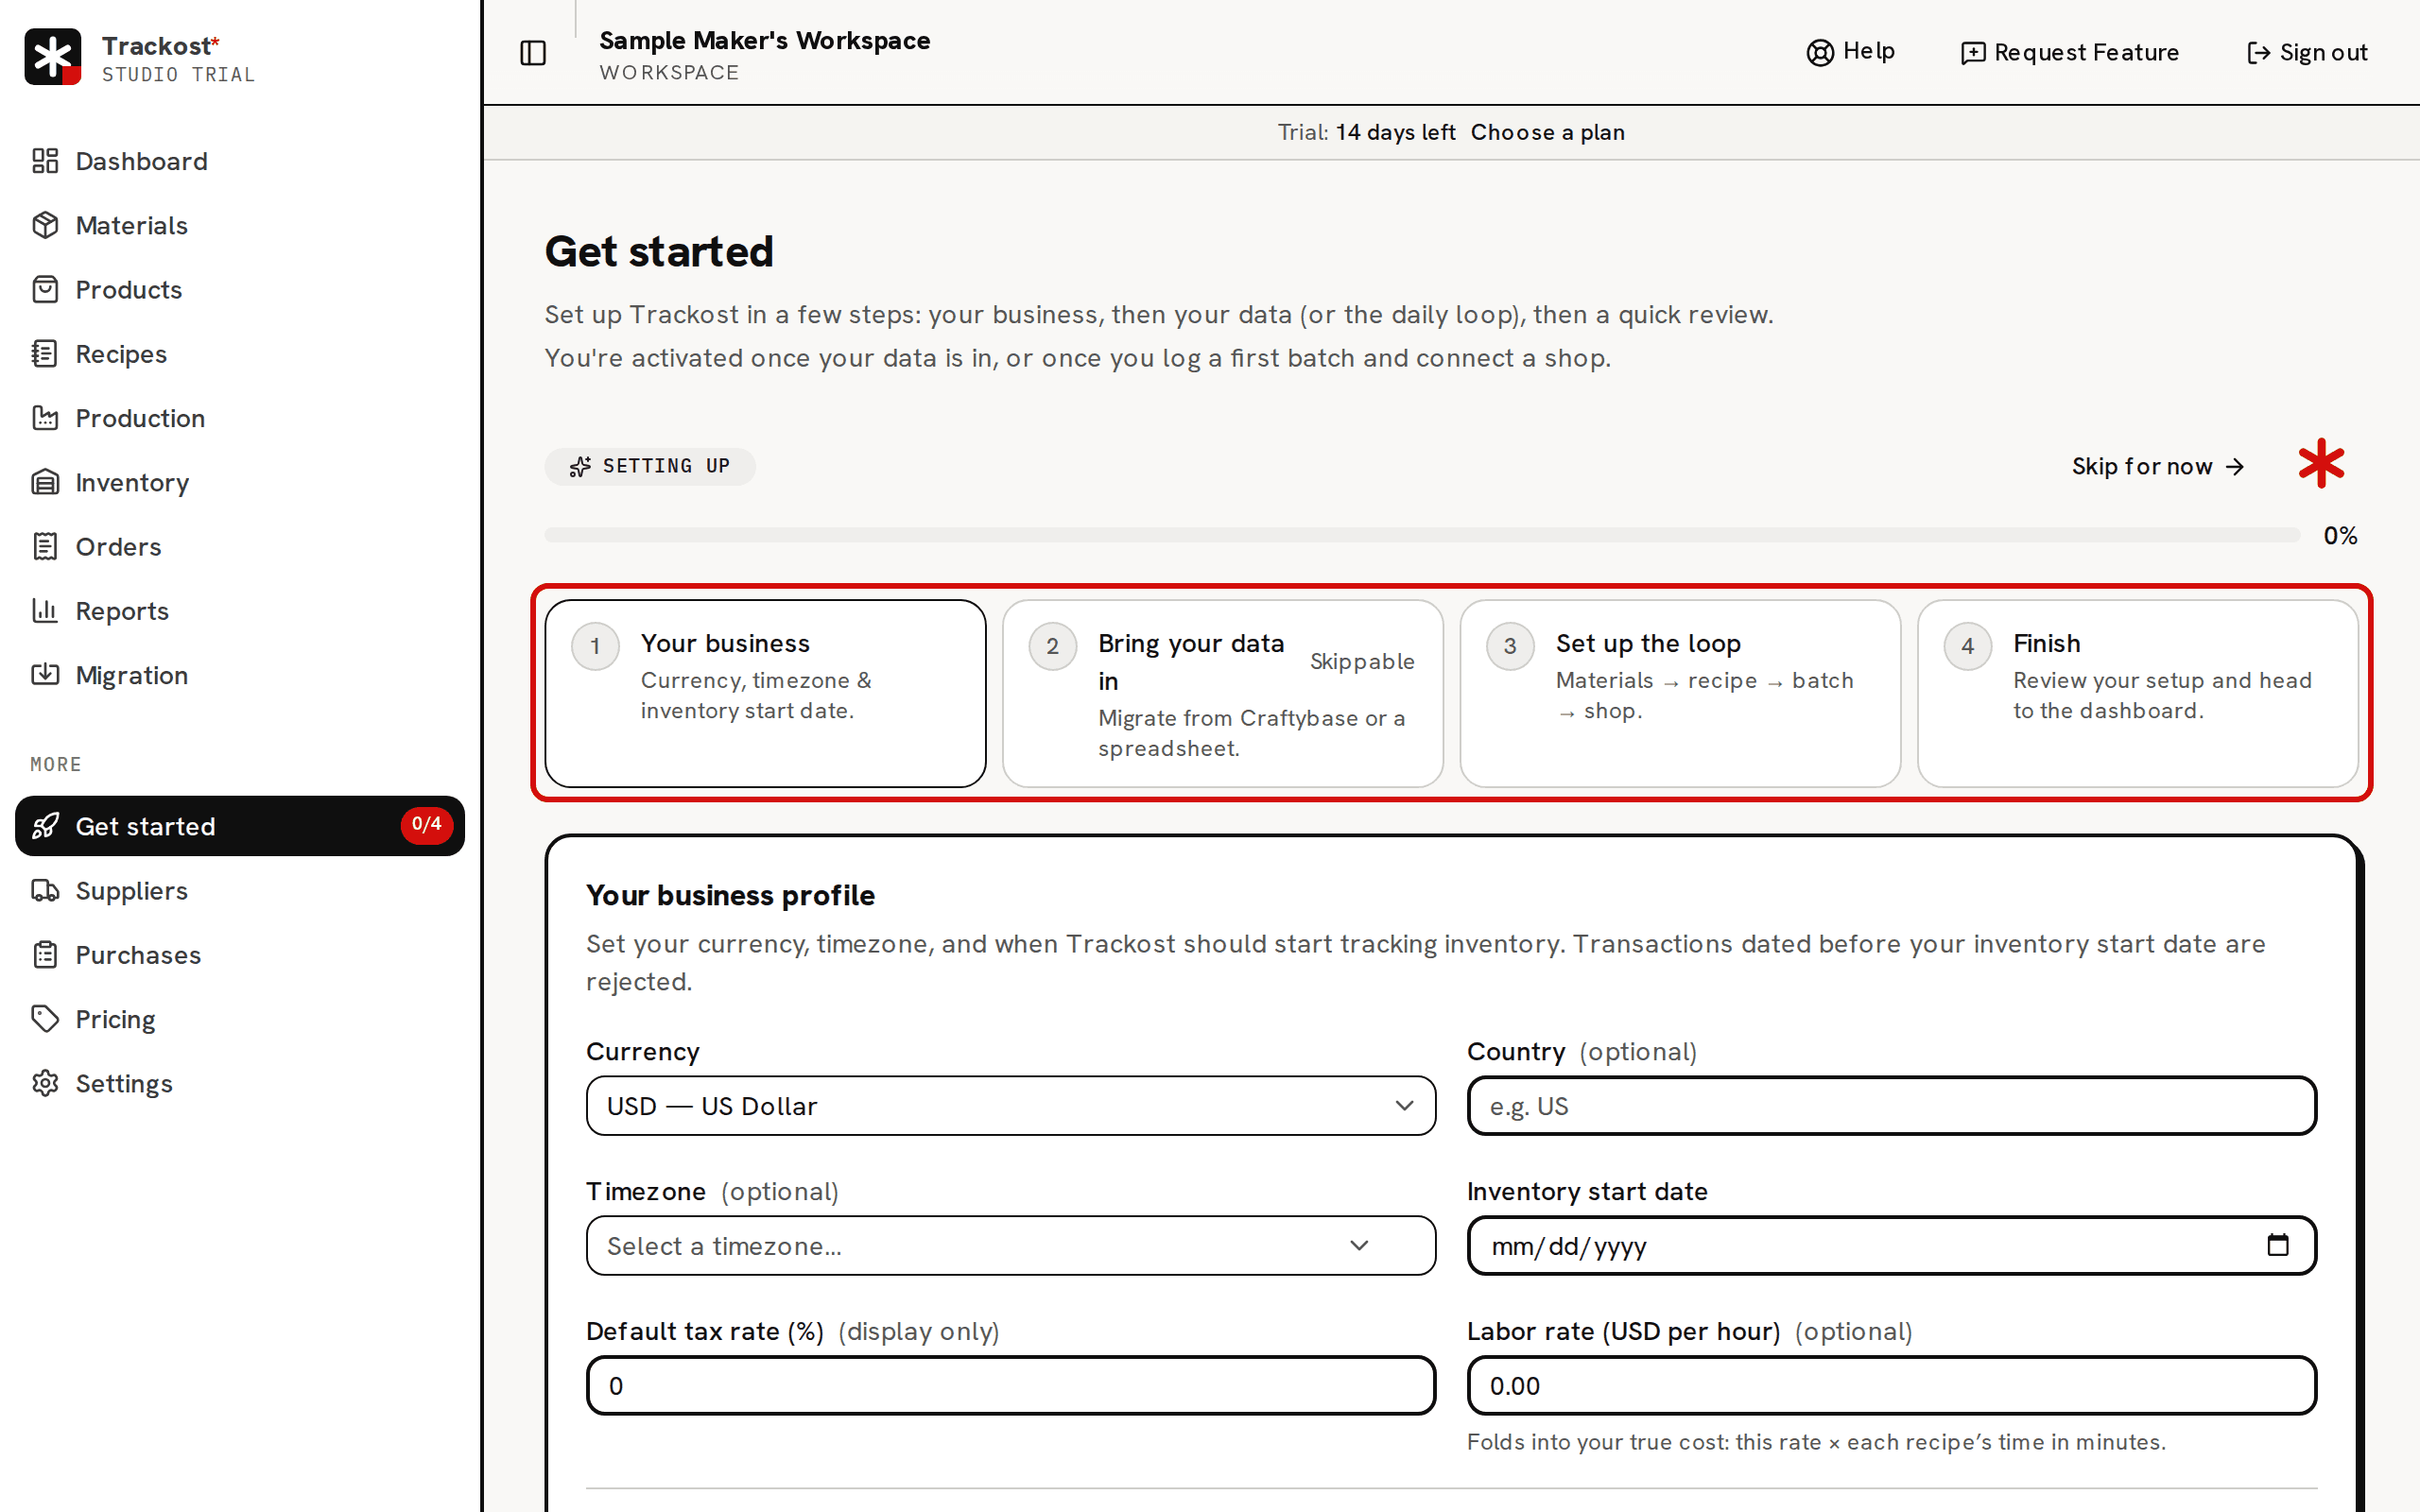2420x1512 pixels.
Task: Click the Labor rate input field
Action: (1891, 1386)
